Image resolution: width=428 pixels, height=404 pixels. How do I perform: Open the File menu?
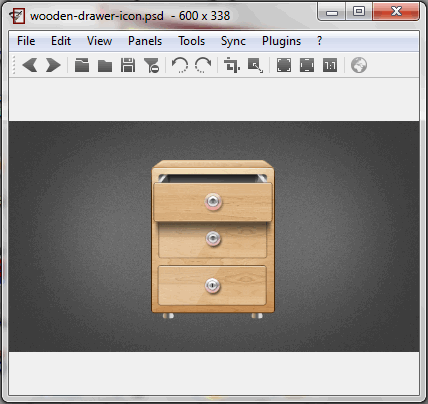tap(26, 41)
